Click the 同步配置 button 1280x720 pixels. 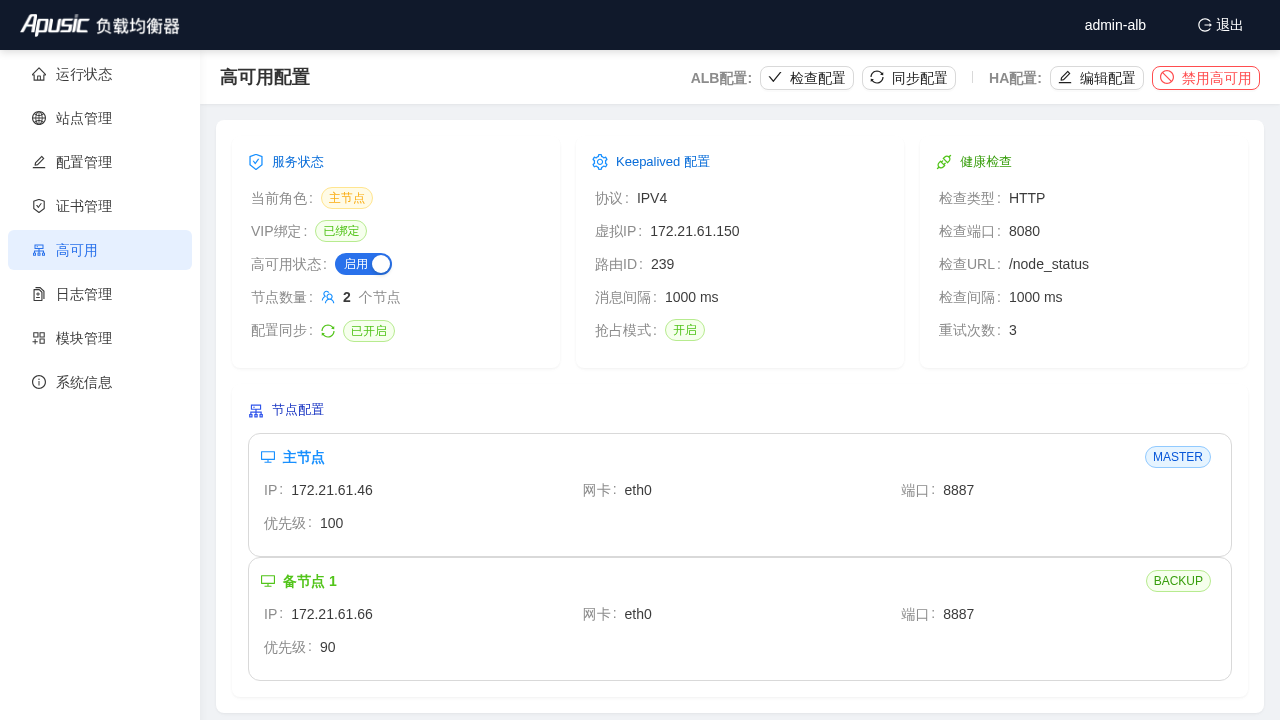coord(909,78)
